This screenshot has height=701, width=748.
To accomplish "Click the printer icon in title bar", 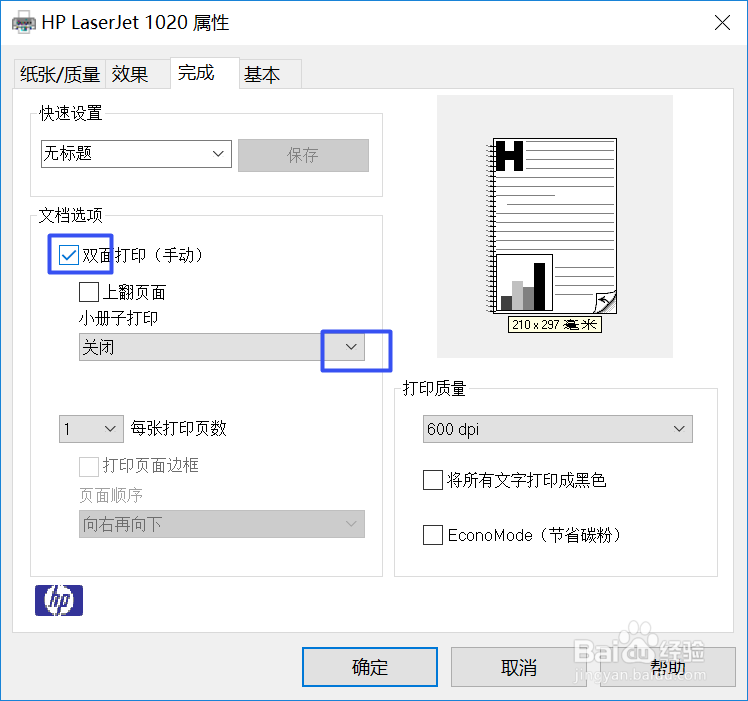I will 24,23.
